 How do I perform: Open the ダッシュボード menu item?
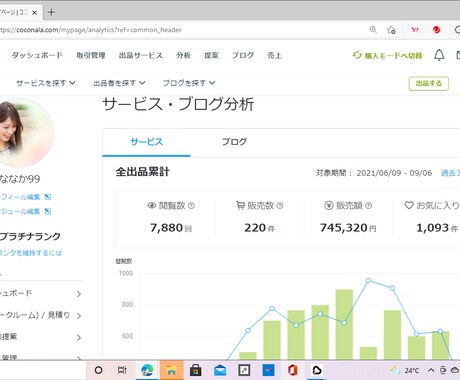coord(37,55)
